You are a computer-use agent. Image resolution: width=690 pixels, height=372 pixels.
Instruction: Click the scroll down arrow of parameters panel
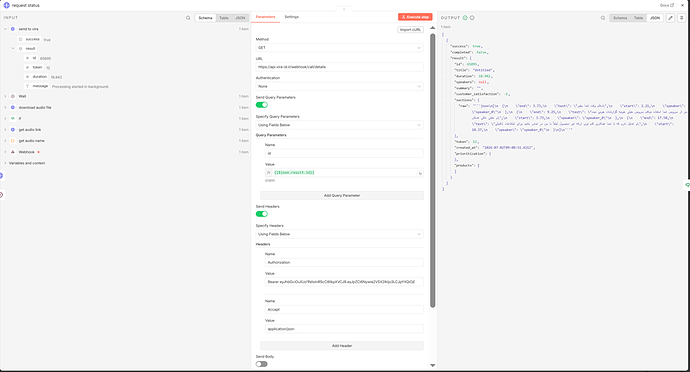click(433, 365)
